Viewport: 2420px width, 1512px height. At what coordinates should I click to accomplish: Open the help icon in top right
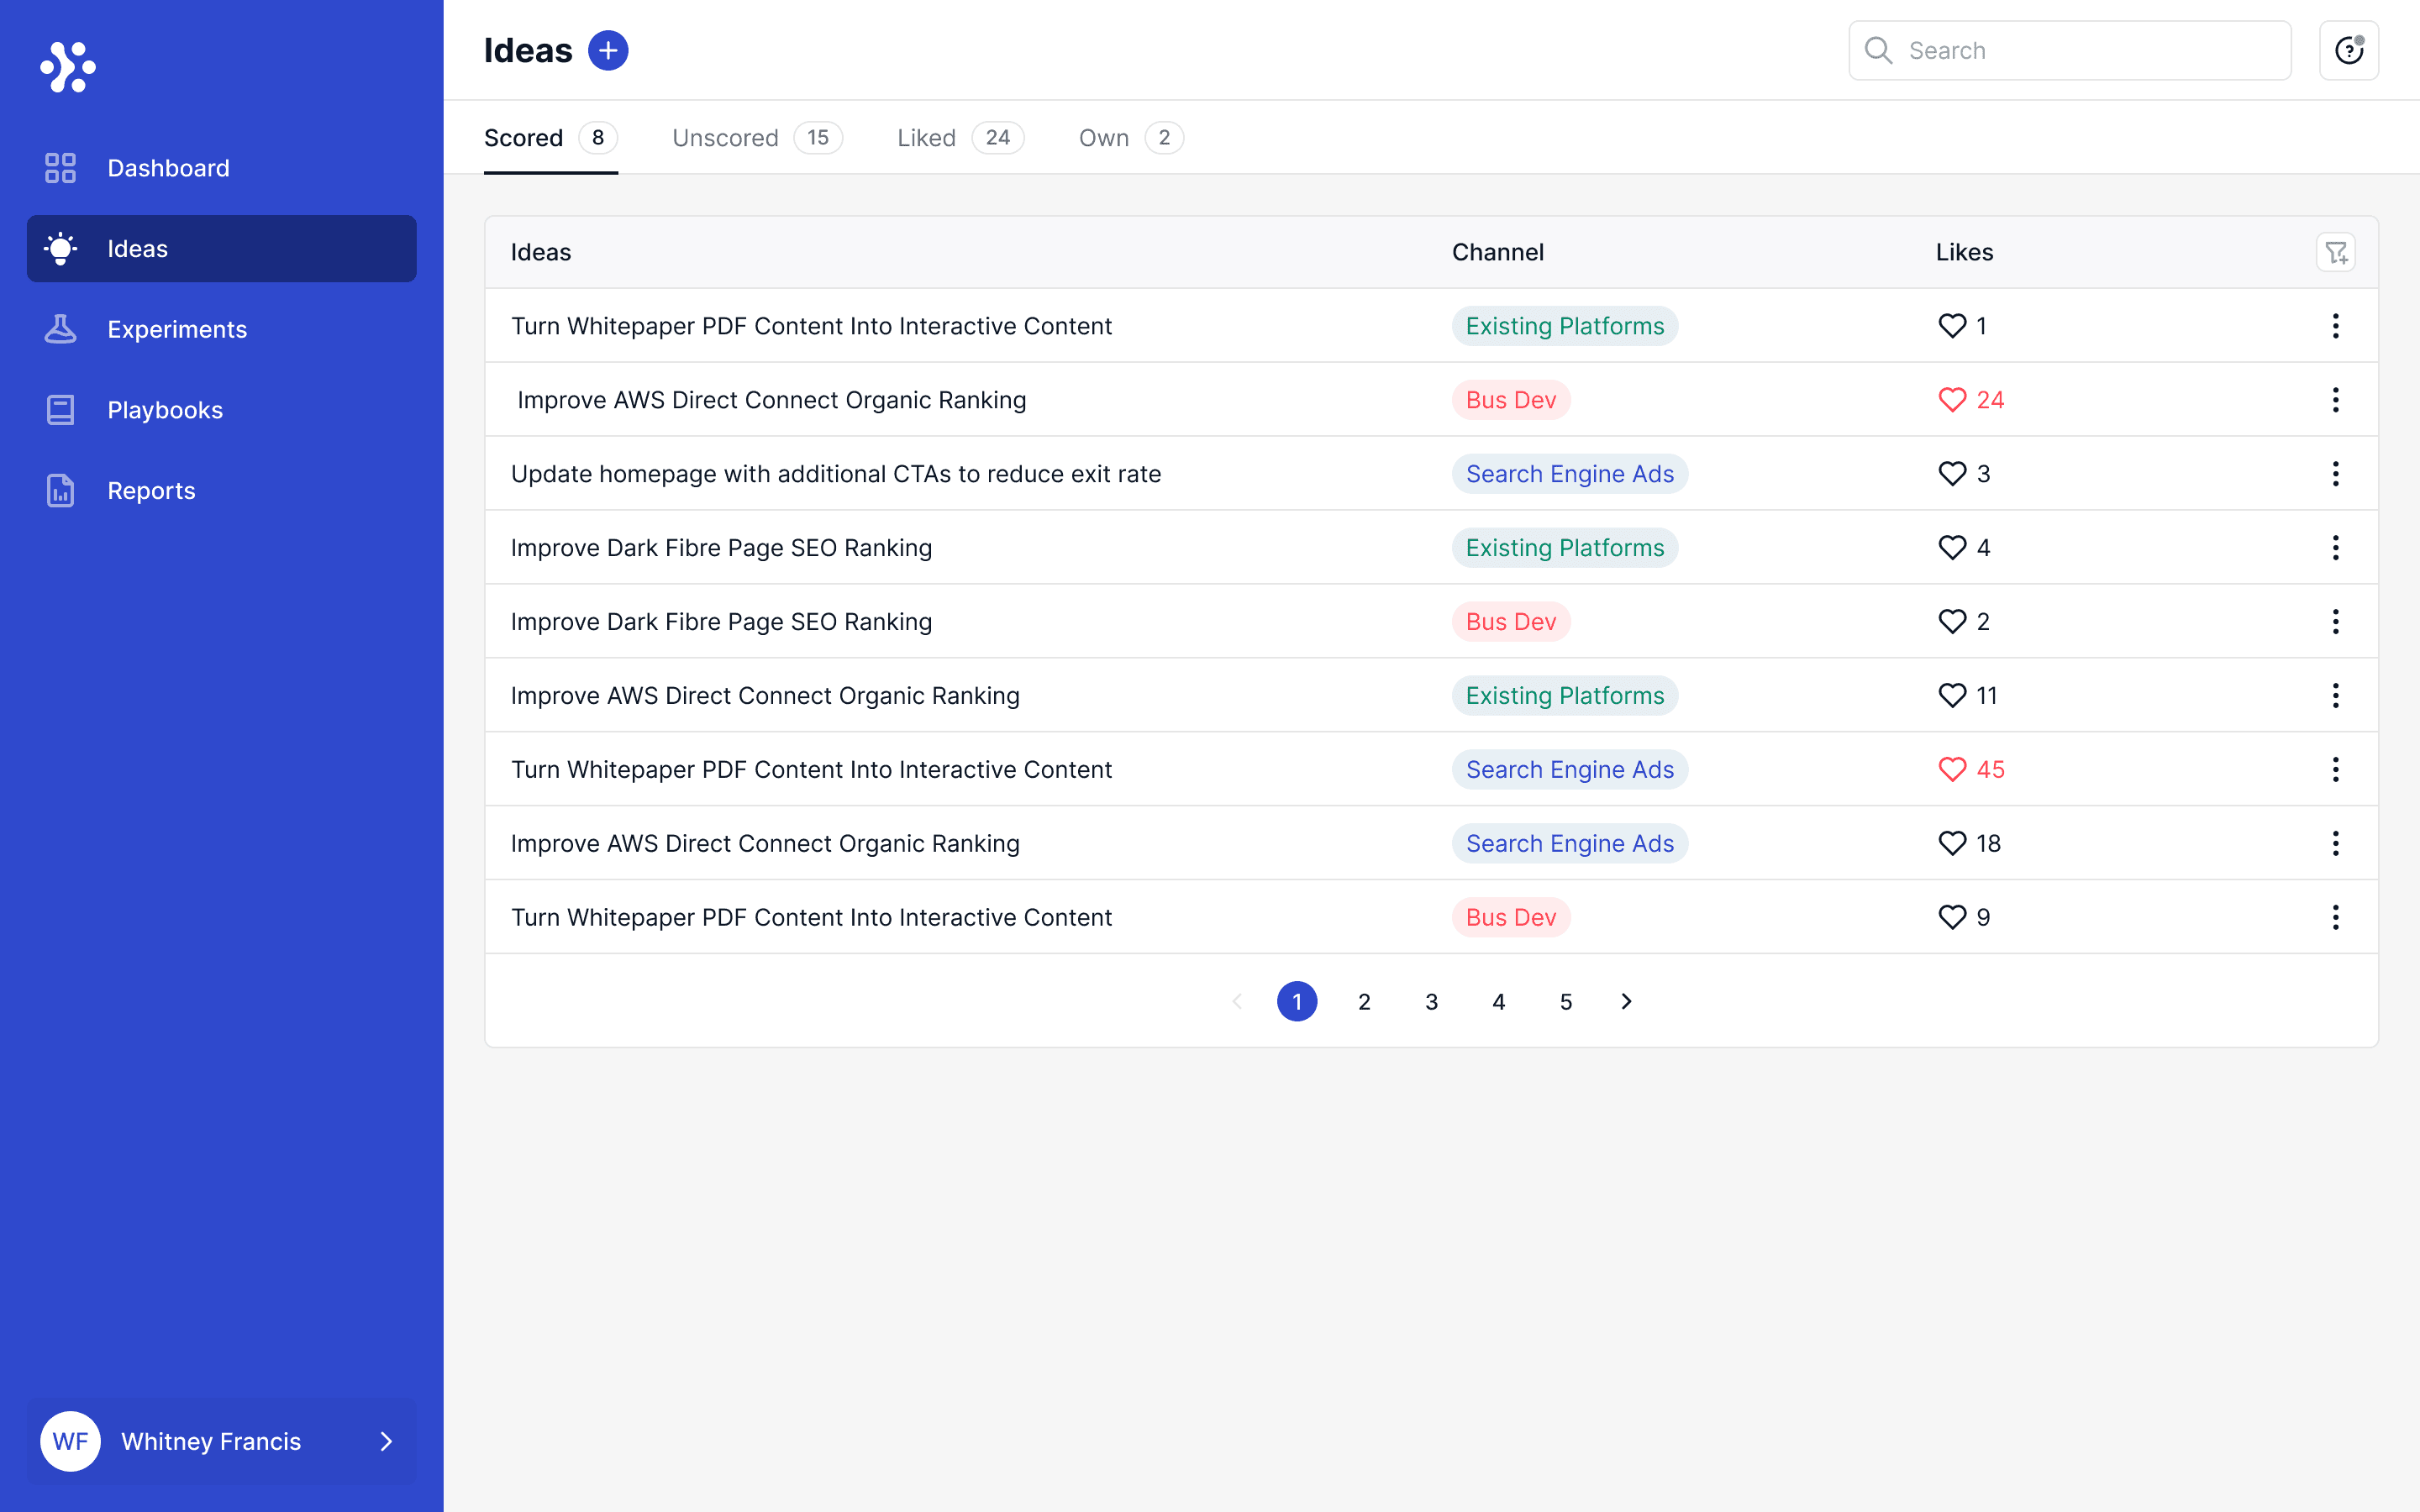pyautogui.click(x=2348, y=50)
